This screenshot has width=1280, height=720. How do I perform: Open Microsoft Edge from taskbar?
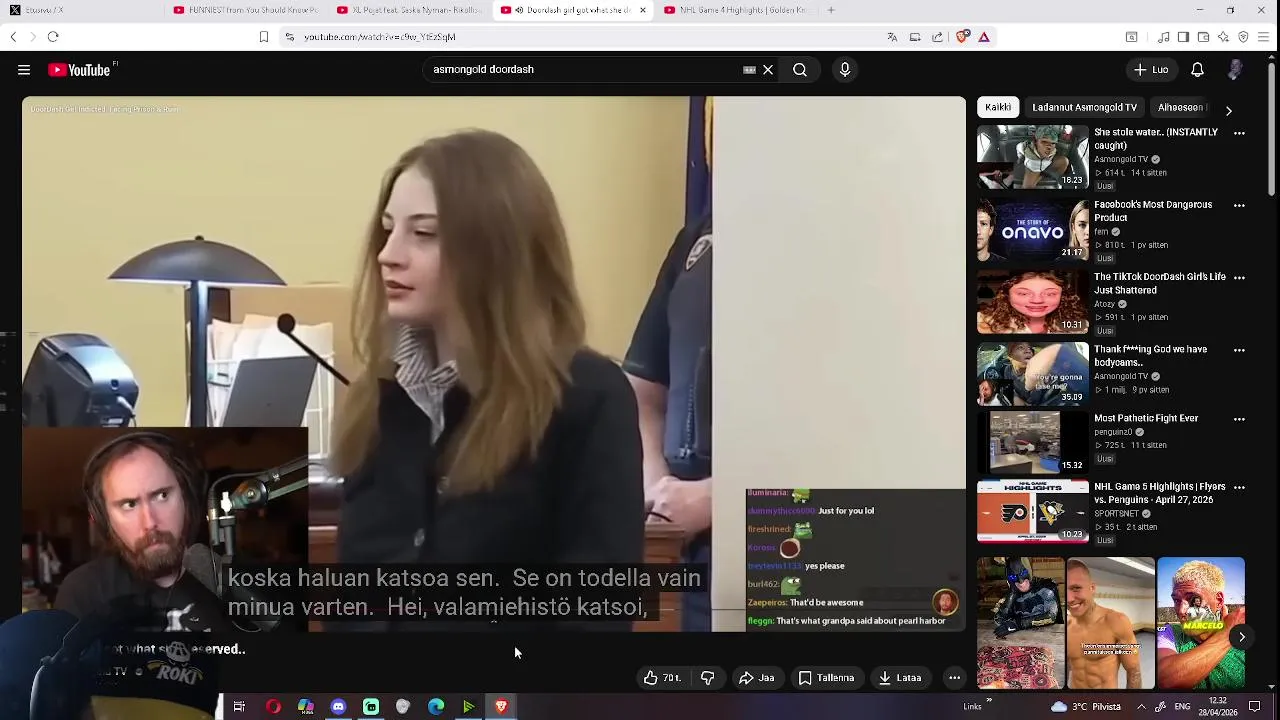[436, 707]
